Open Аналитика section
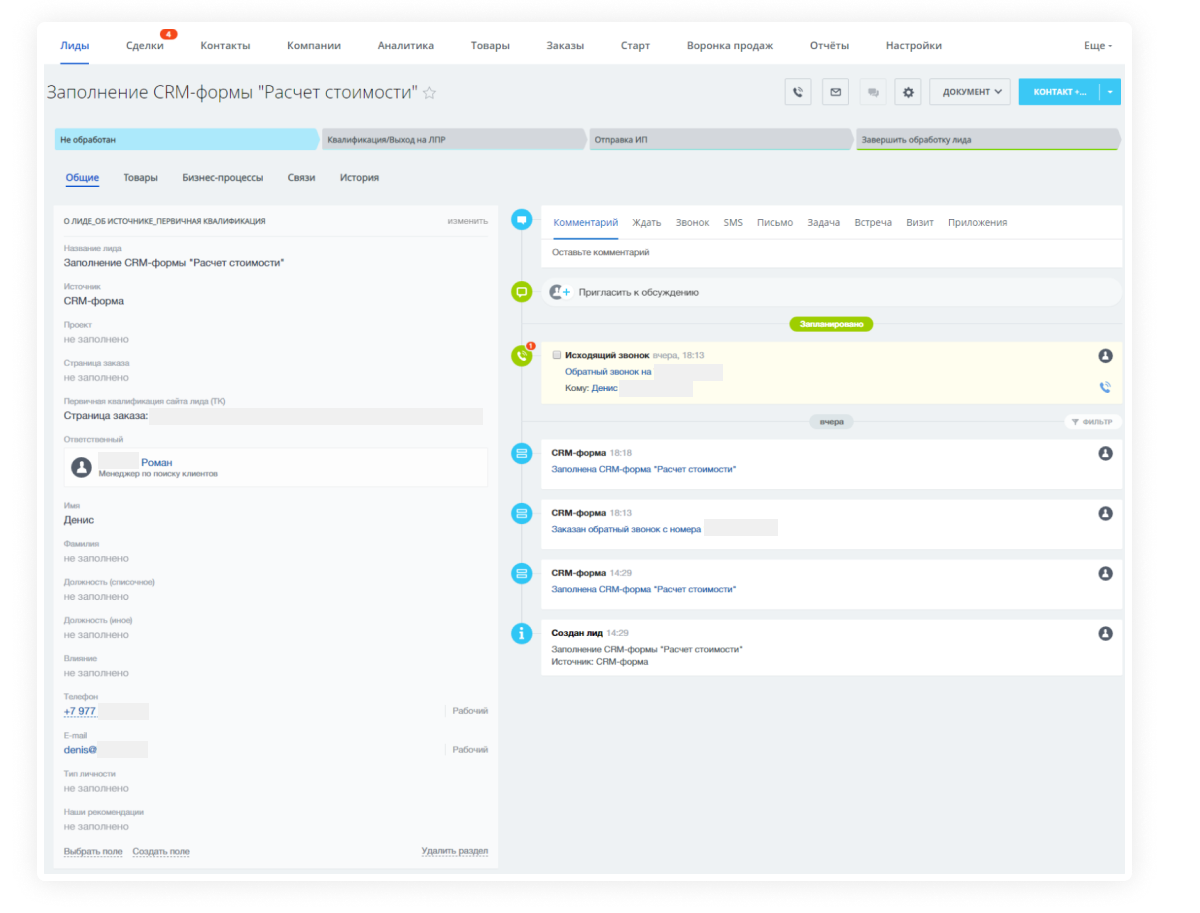Screen dimensions: 1200x913 (406, 46)
